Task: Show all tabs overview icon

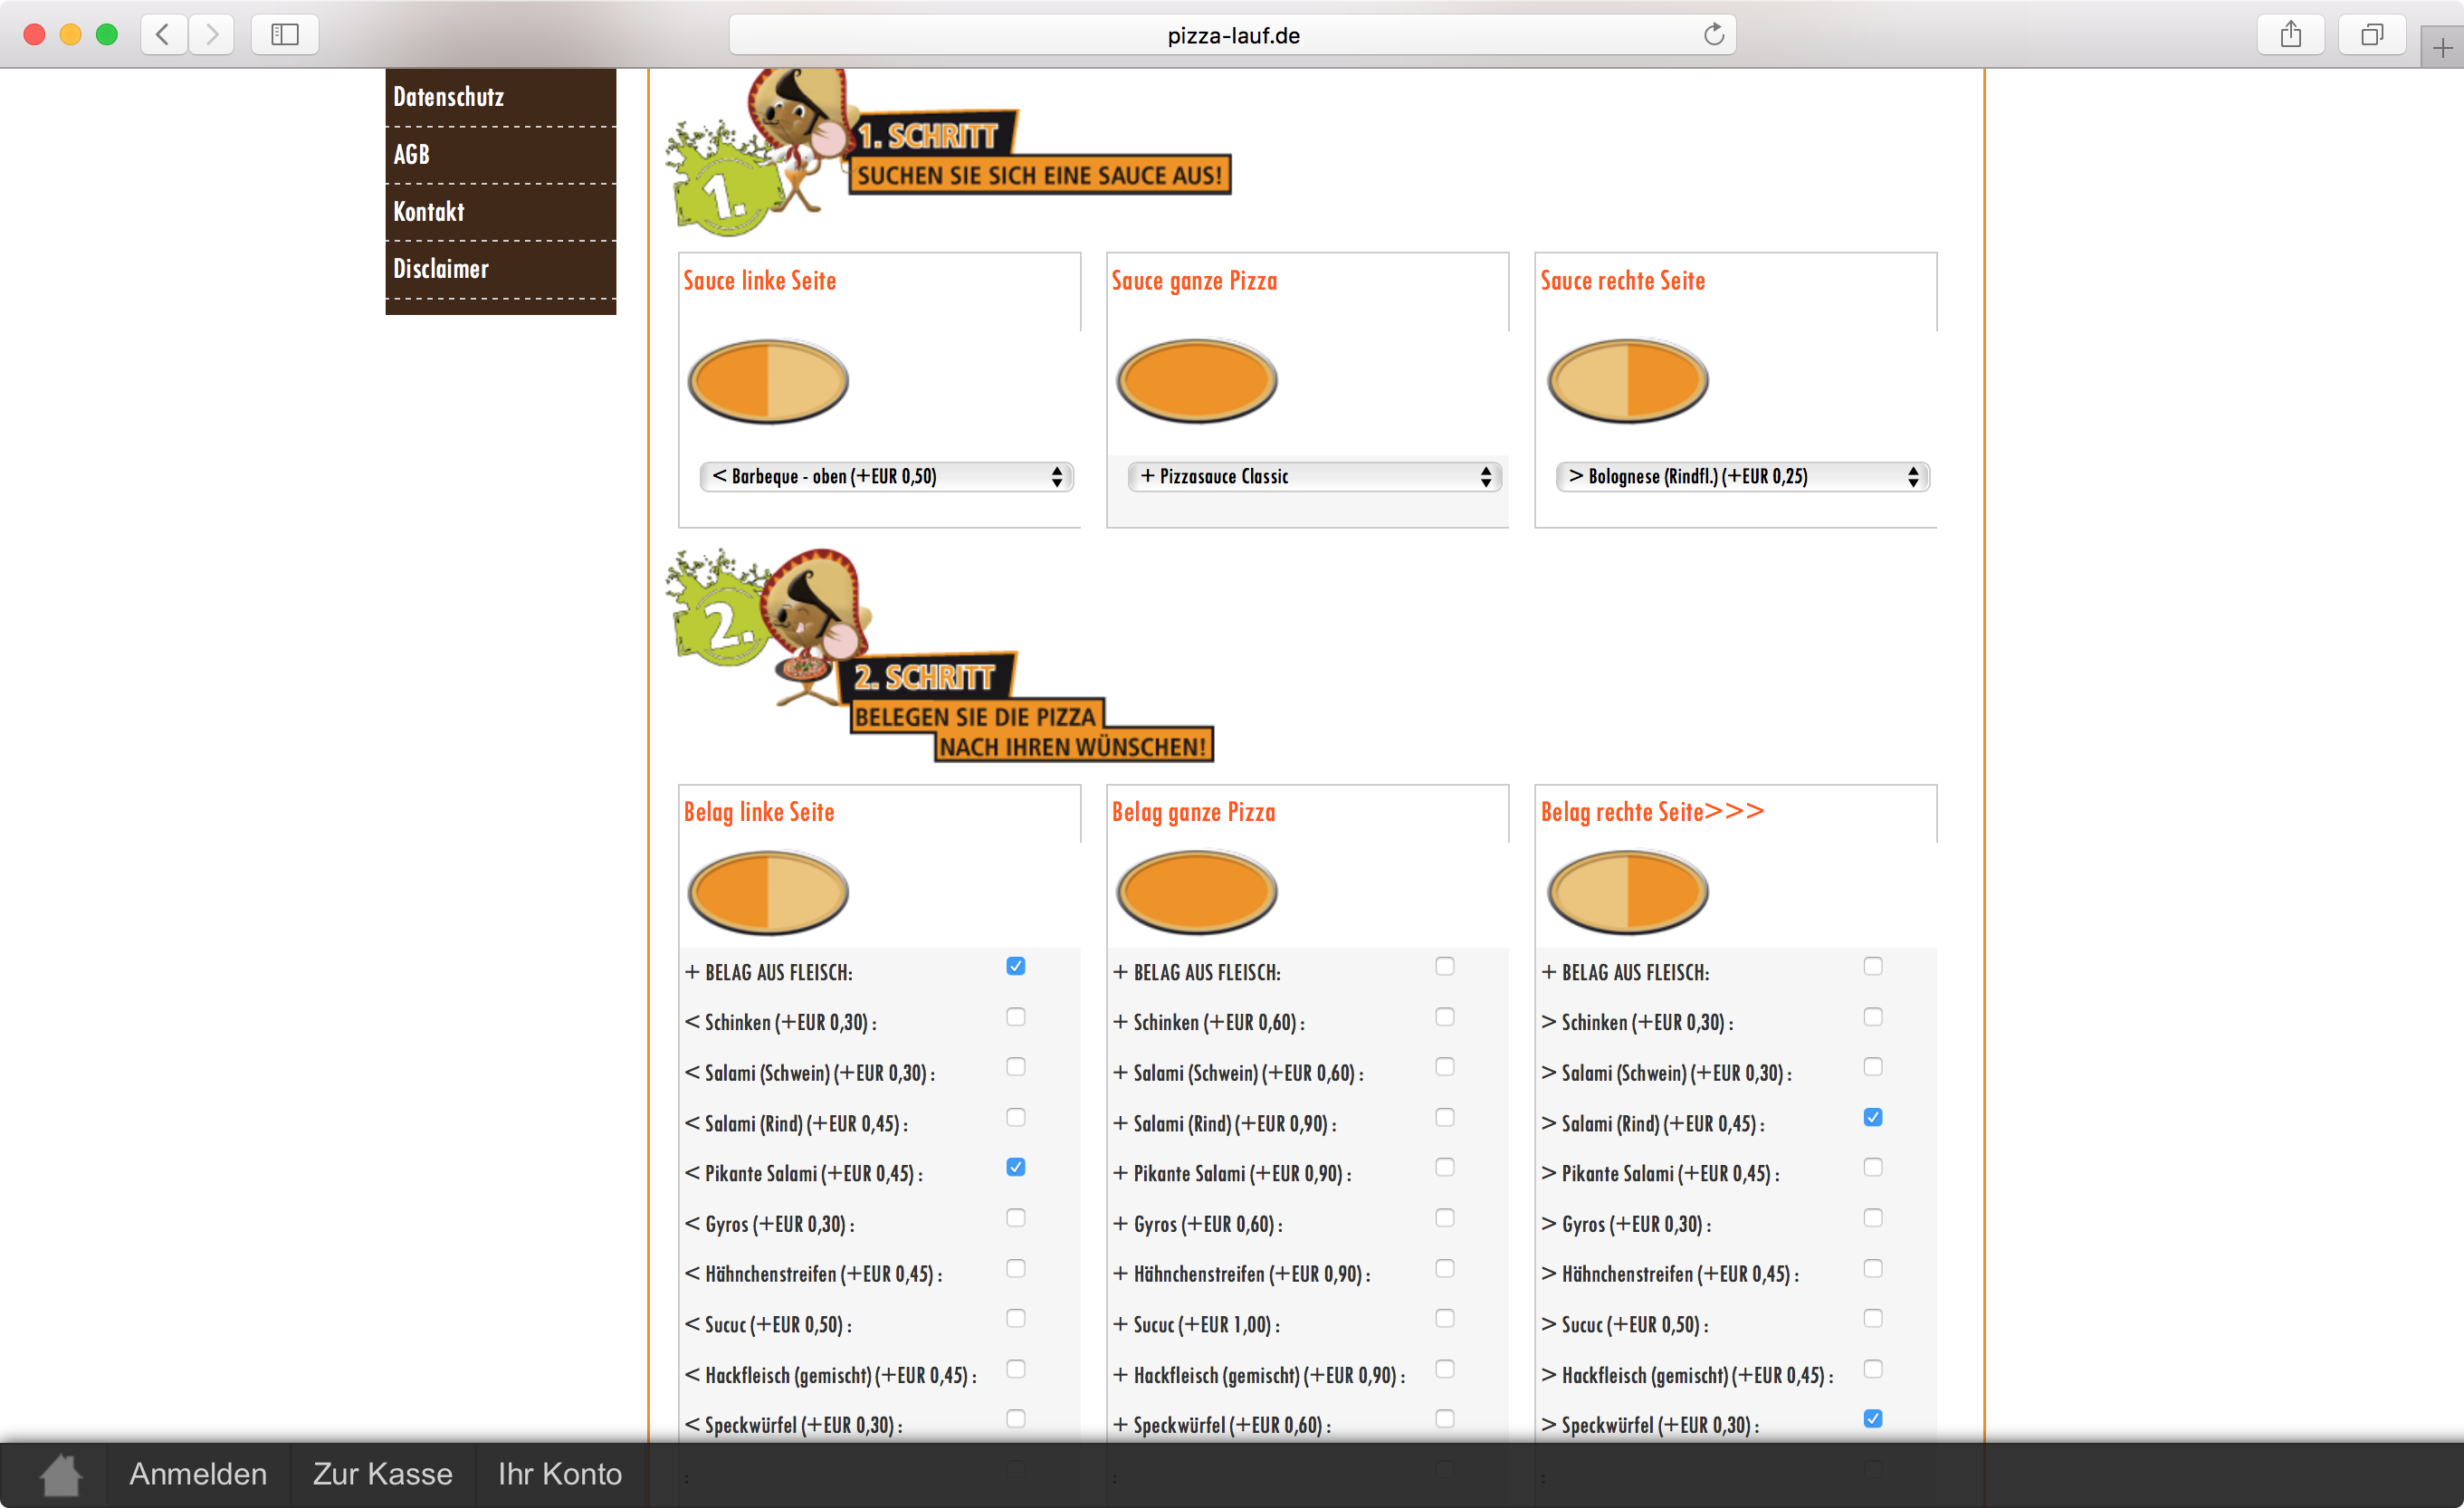Action: click(x=2371, y=35)
